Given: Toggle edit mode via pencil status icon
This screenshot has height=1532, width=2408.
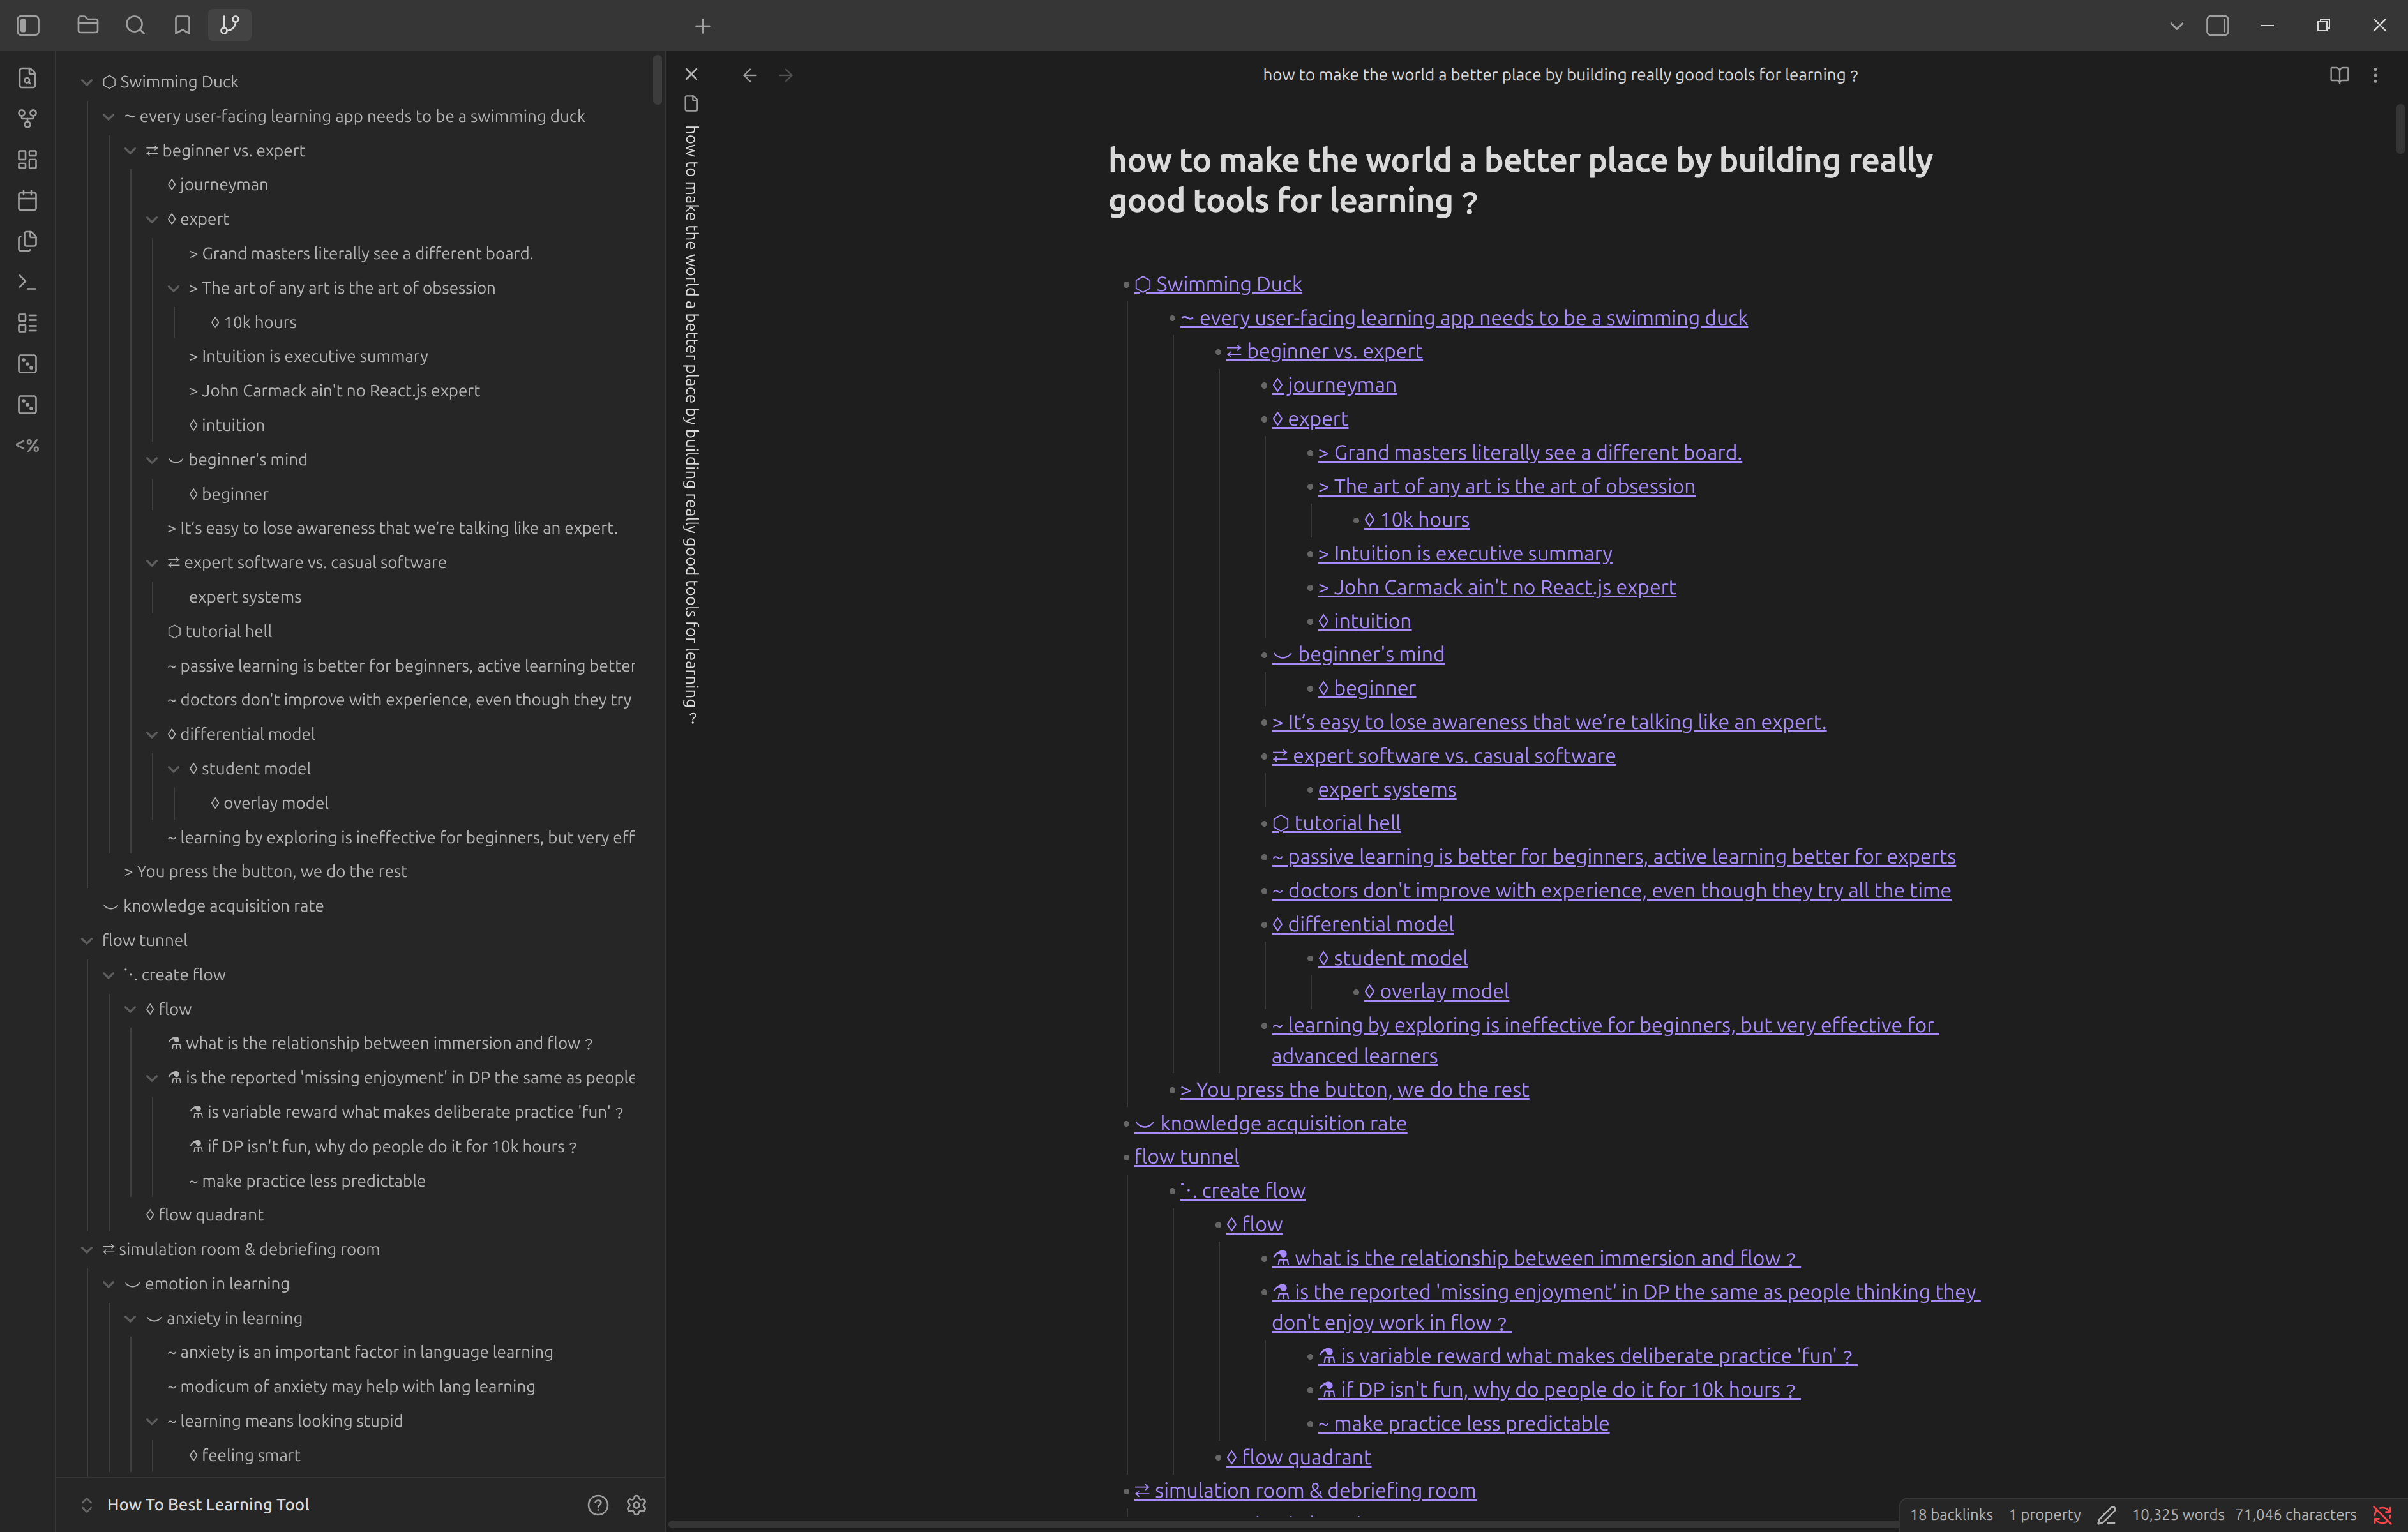Looking at the screenshot, I should click(x=2108, y=1514).
